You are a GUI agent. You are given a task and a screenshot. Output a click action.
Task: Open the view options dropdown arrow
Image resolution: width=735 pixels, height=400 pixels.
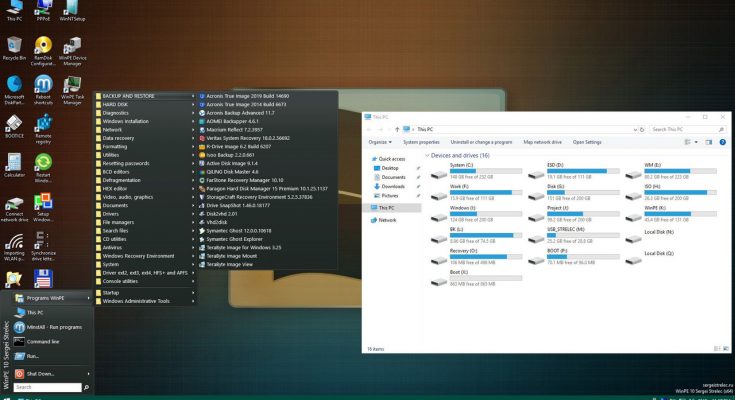click(696, 142)
